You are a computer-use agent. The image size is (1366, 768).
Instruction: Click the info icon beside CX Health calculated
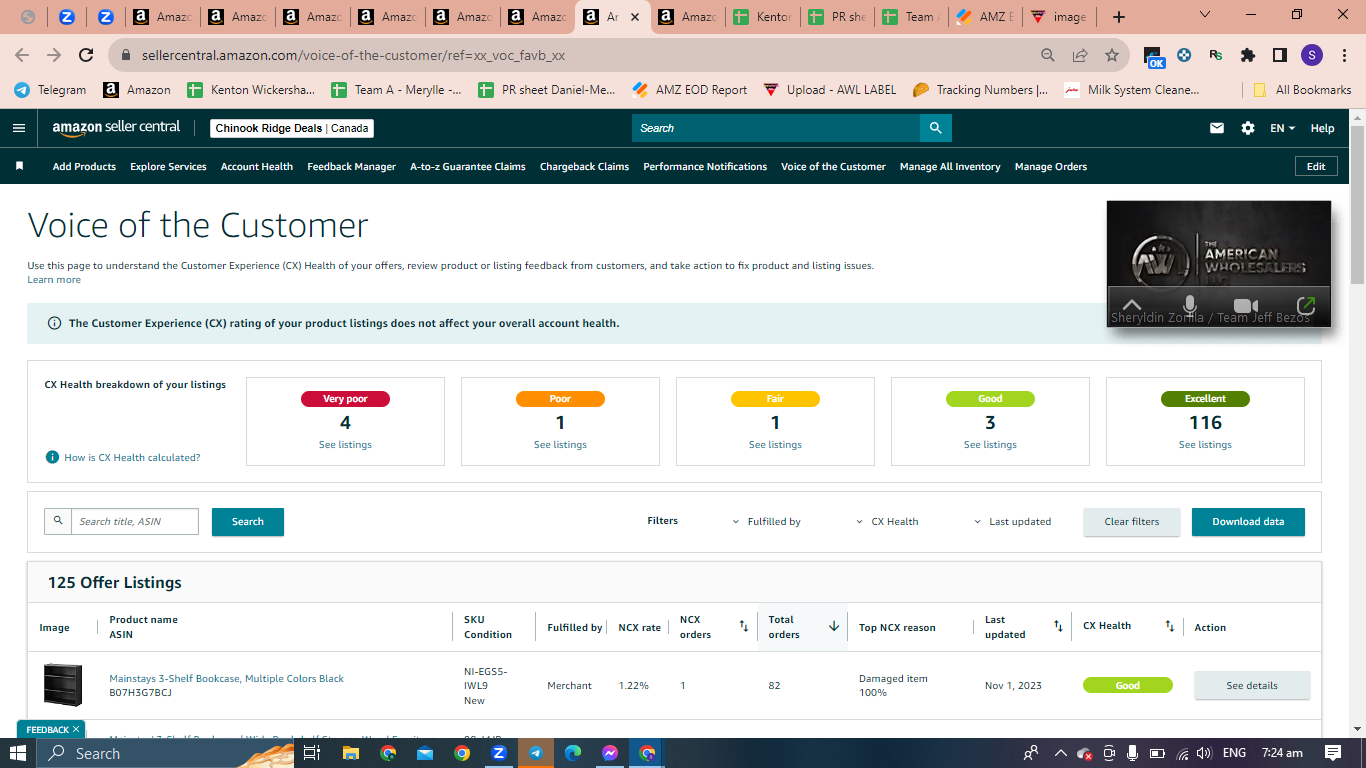[52, 457]
